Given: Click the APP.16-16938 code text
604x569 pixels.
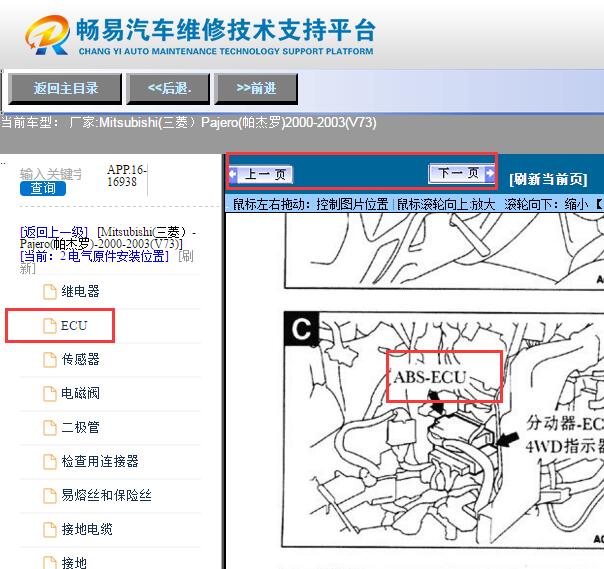Looking at the screenshot, I should [126, 175].
